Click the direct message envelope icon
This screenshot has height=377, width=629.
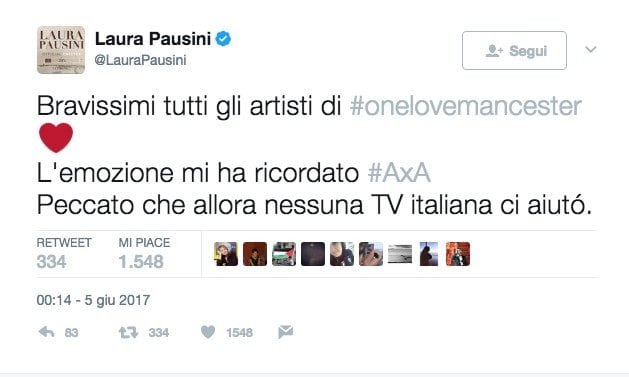[x=286, y=332]
